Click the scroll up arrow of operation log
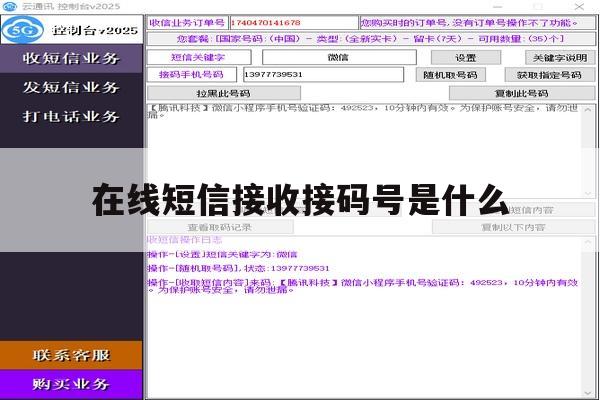The width and height of the screenshot is (600, 400). click(x=588, y=242)
